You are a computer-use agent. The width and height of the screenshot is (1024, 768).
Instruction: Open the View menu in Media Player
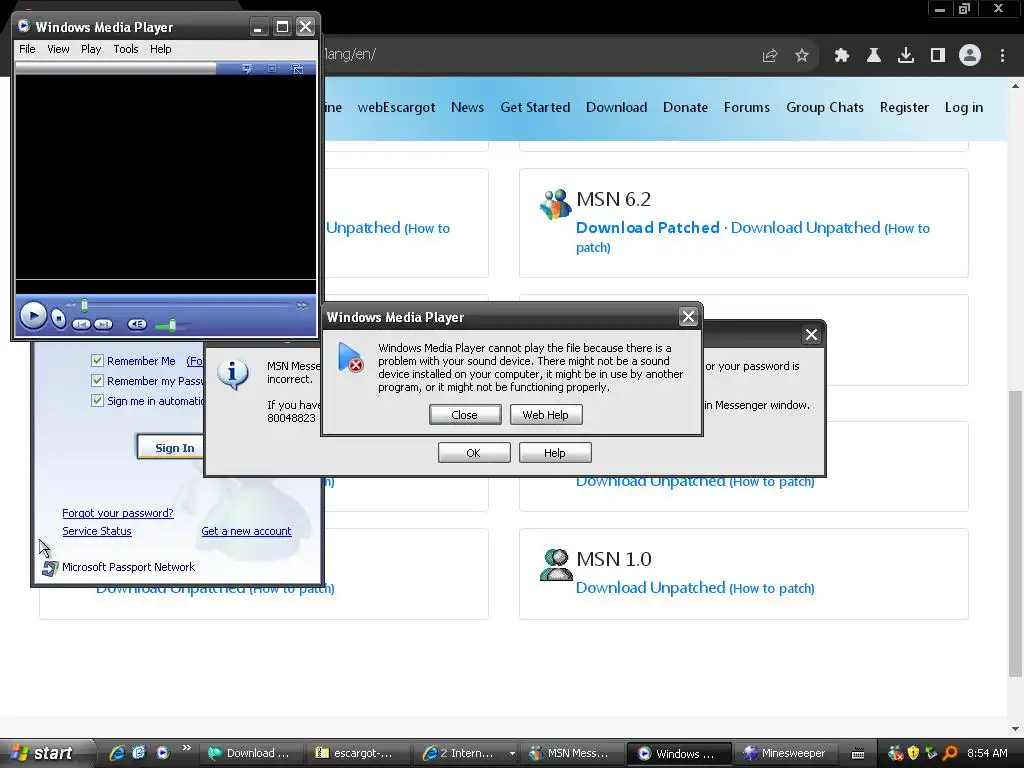click(58, 49)
